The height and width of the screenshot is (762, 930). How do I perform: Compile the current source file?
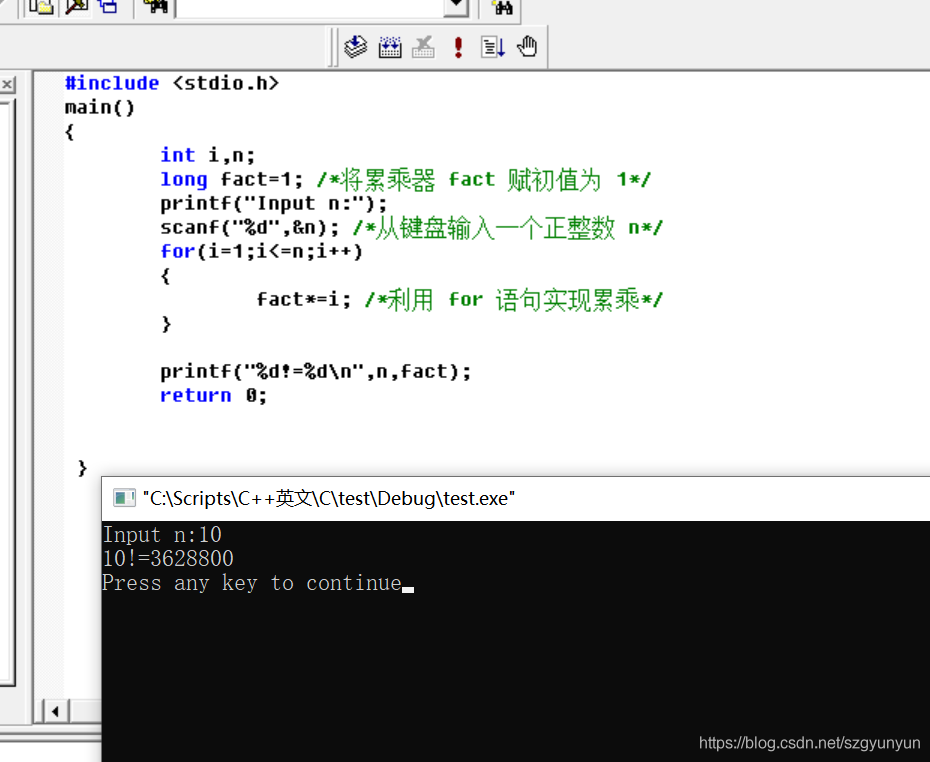pyautogui.click(x=356, y=46)
